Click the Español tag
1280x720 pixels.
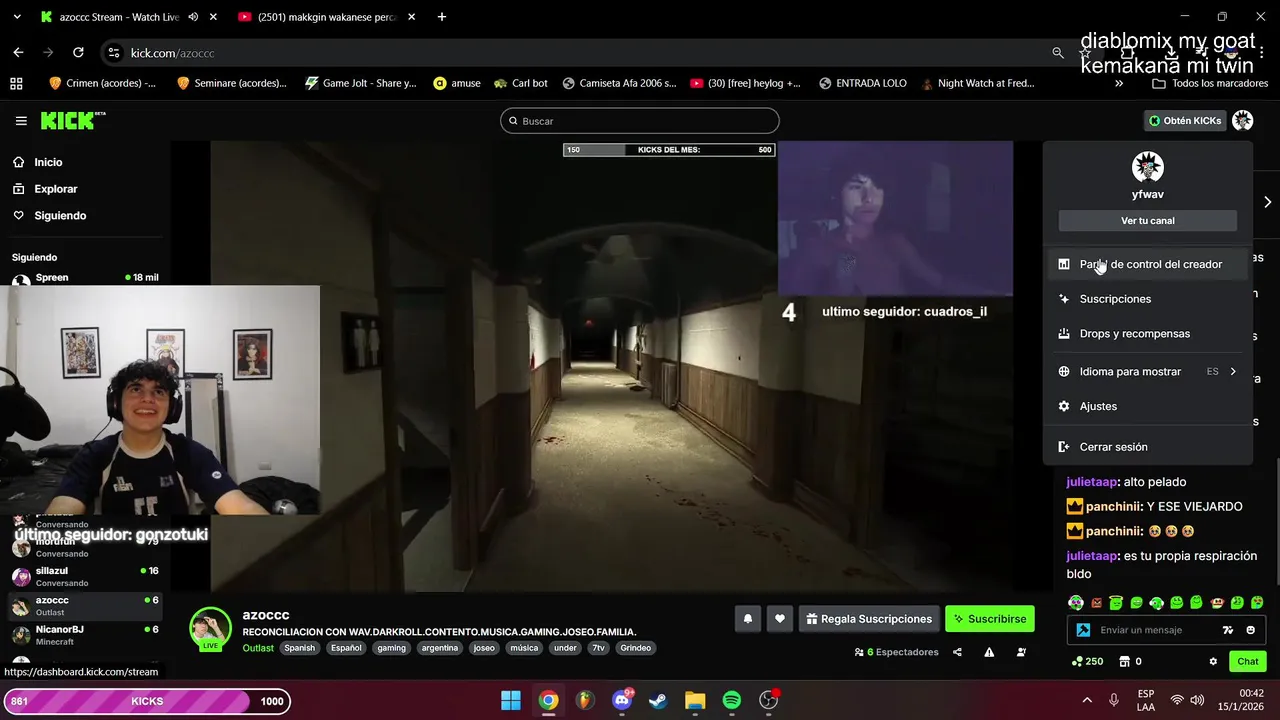click(346, 648)
